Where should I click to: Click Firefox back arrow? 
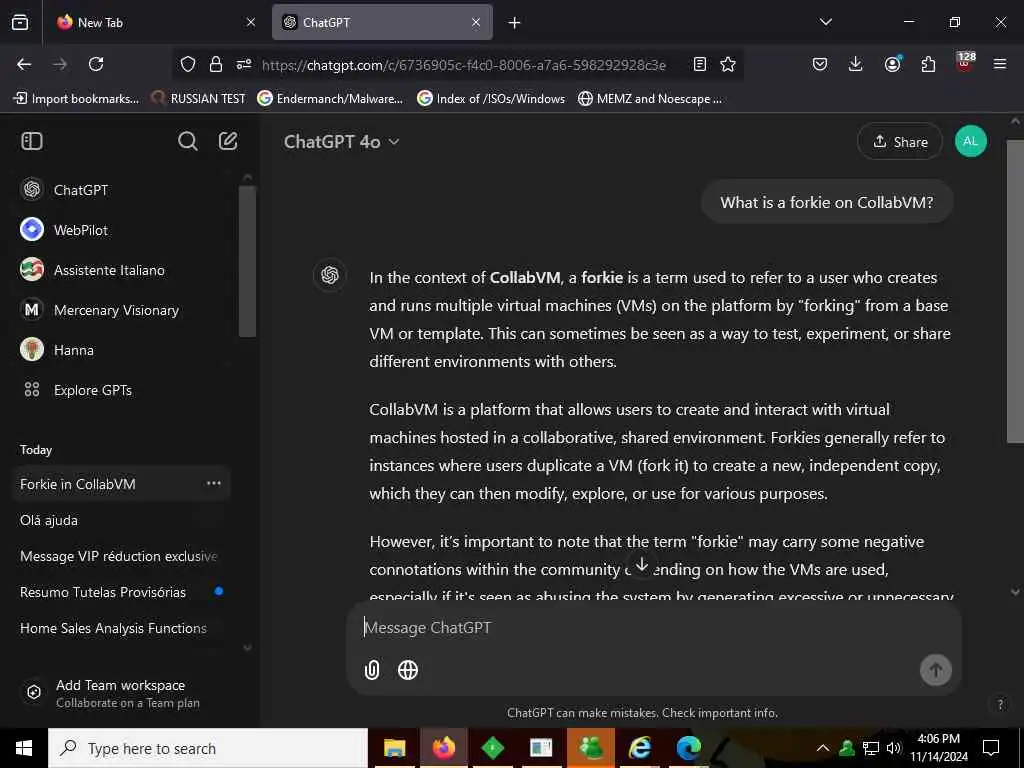click(24, 64)
